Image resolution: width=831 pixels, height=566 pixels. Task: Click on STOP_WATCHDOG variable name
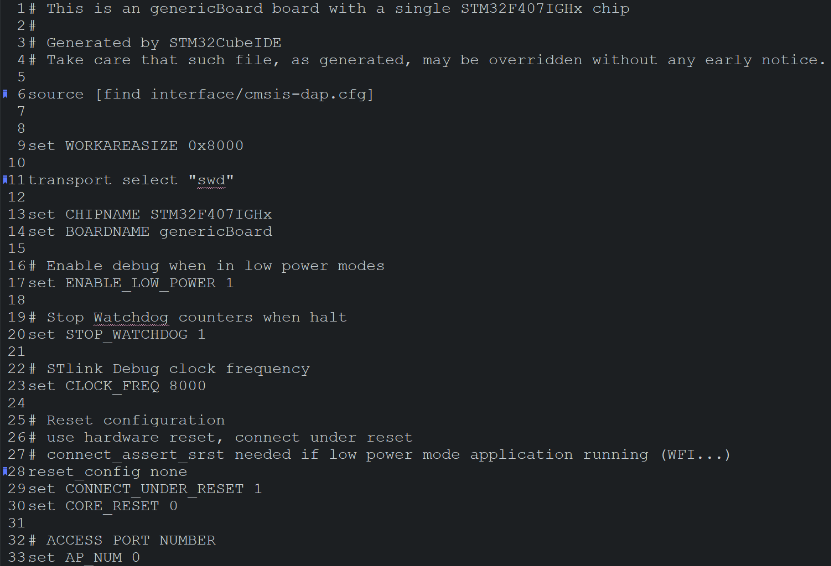127,334
